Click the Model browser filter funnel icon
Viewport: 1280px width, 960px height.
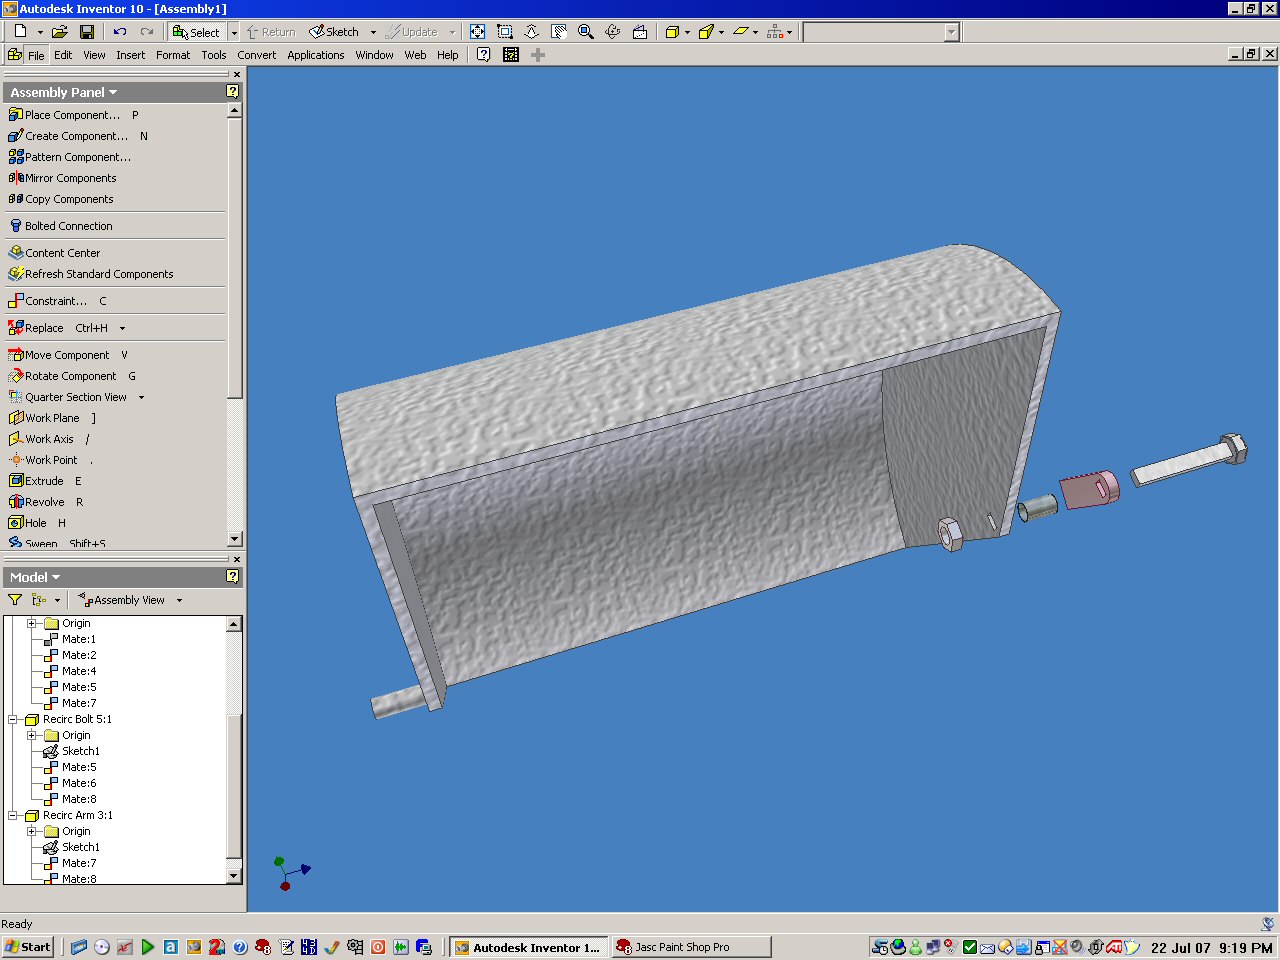click(x=15, y=600)
